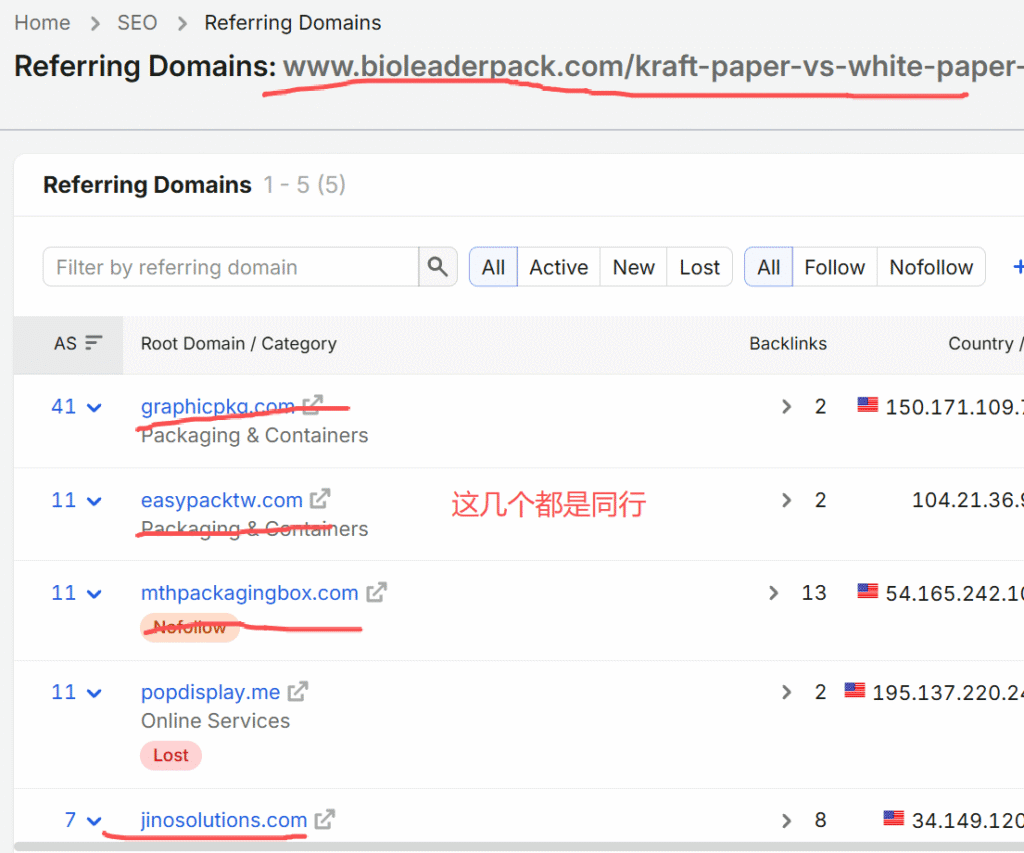Click the Lost badge under popdisplay.me
This screenshot has width=1024, height=853.
tap(171, 755)
